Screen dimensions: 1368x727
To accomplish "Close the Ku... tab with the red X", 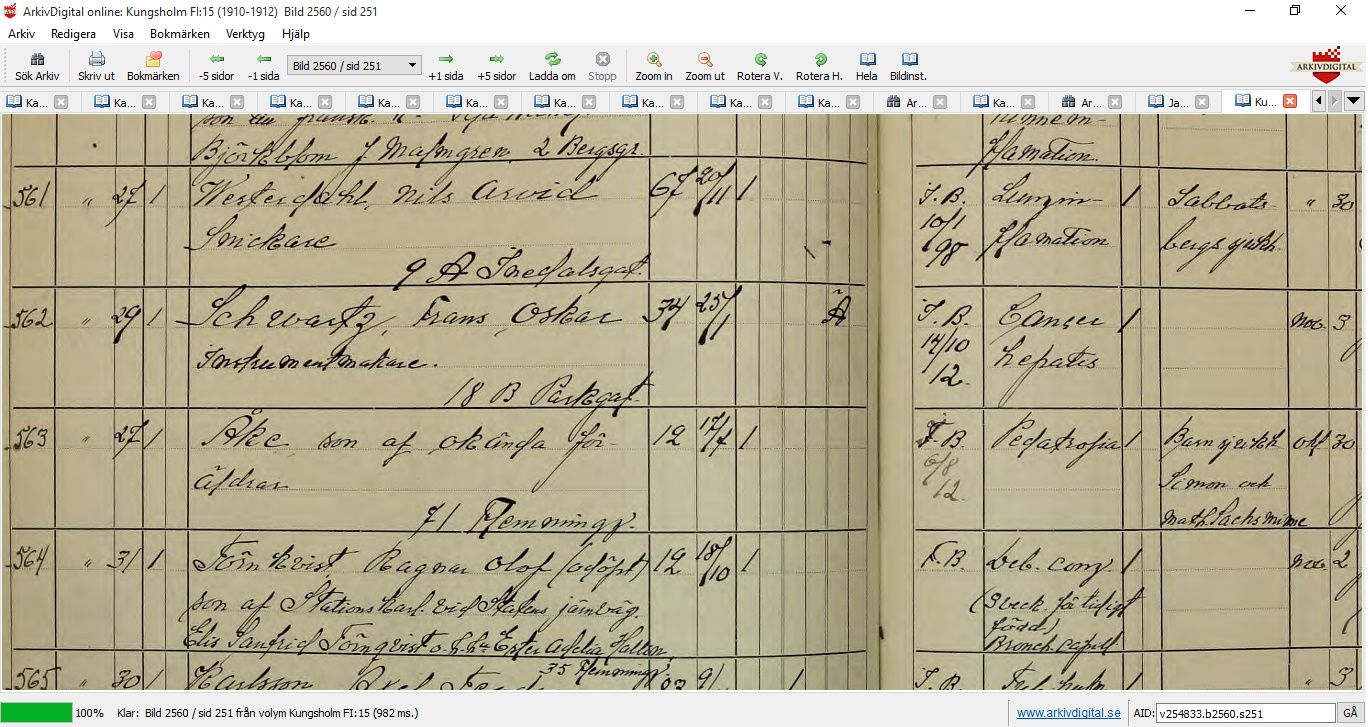I will pos(1290,102).
